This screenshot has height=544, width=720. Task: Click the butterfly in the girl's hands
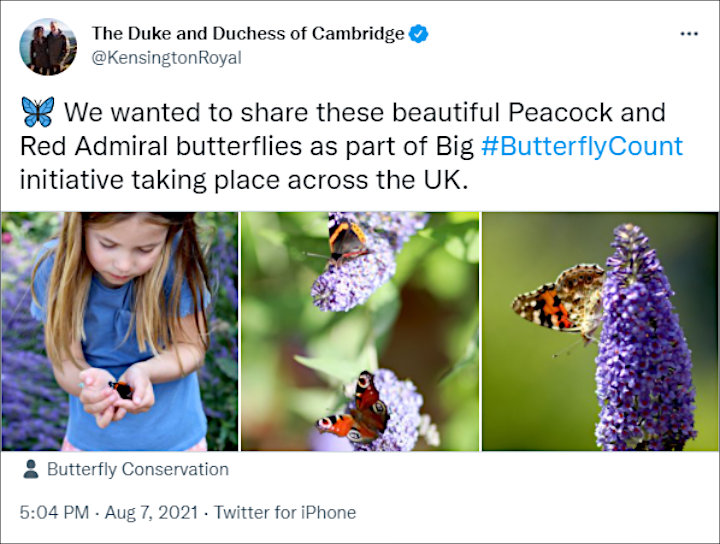121,389
